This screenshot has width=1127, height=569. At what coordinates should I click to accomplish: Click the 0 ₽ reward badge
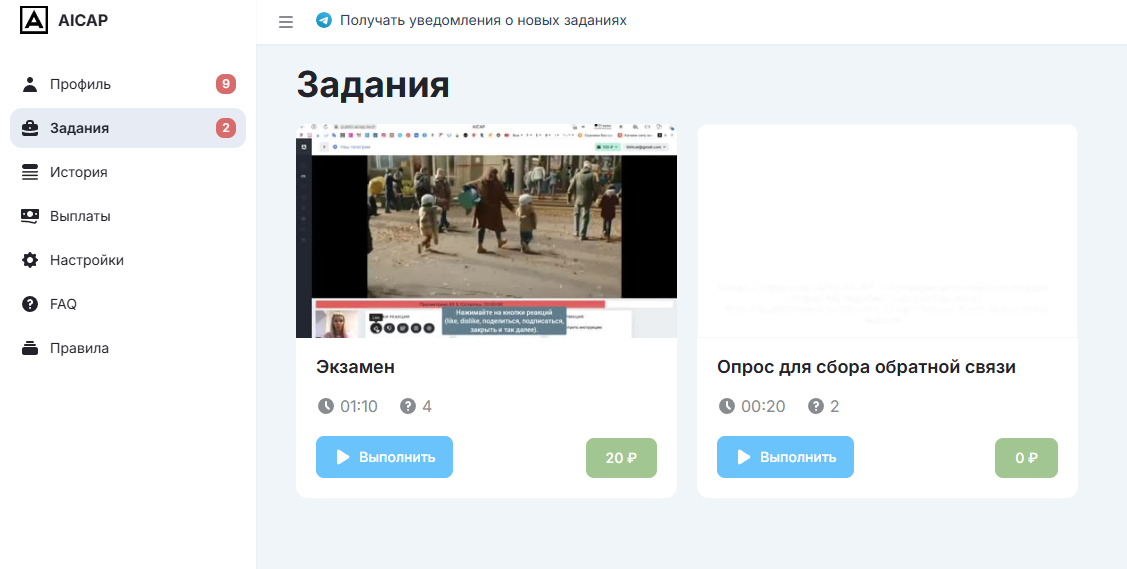[1026, 458]
